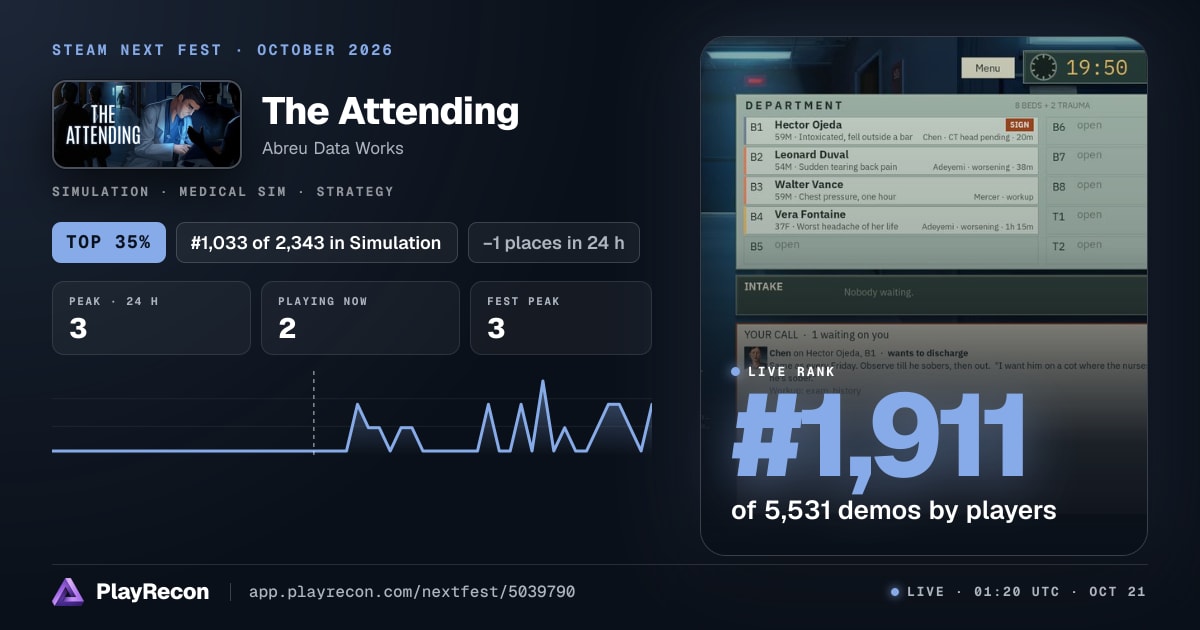The width and height of the screenshot is (1200, 630).
Task: Click the live dot beside LIVE RANK
Action: [736, 372]
